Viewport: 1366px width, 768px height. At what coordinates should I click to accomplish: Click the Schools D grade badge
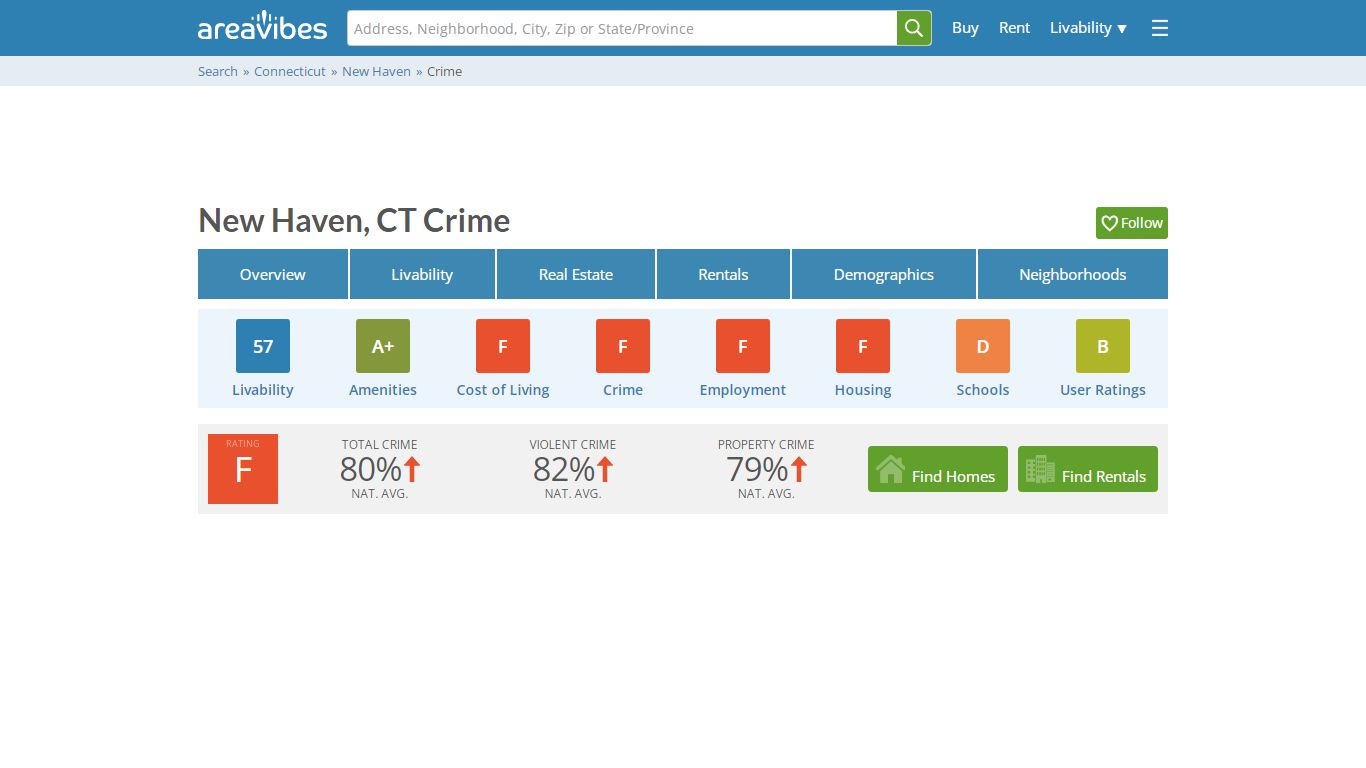(x=983, y=346)
